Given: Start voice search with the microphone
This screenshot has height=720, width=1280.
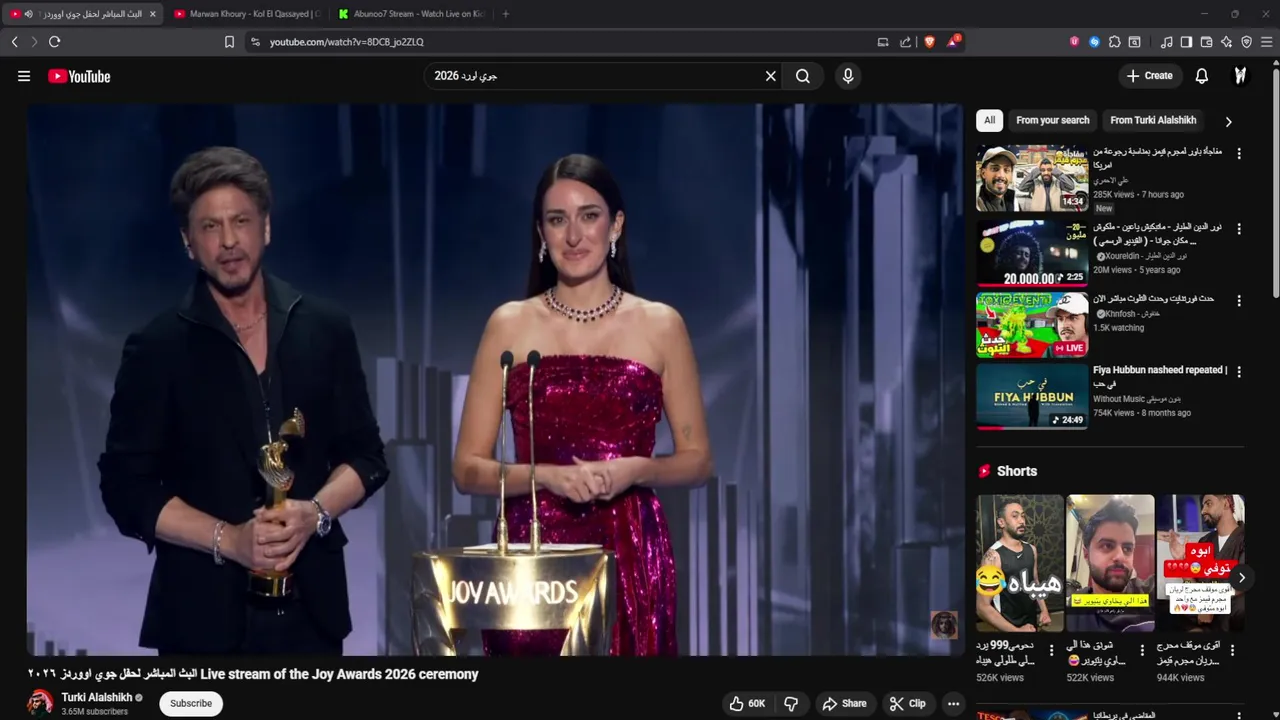Looking at the screenshot, I should (x=848, y=76).
